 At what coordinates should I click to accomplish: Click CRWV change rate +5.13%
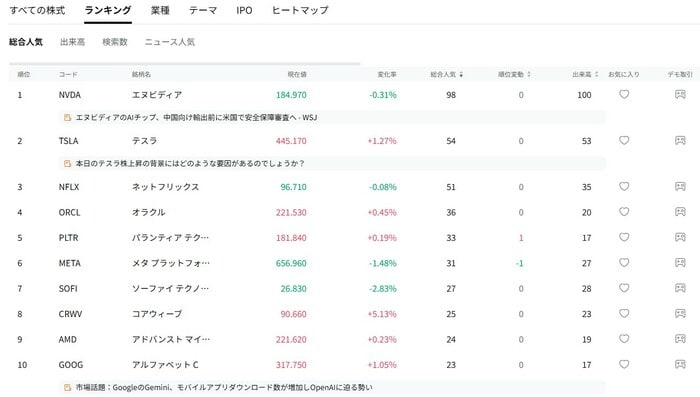point(382,314)
